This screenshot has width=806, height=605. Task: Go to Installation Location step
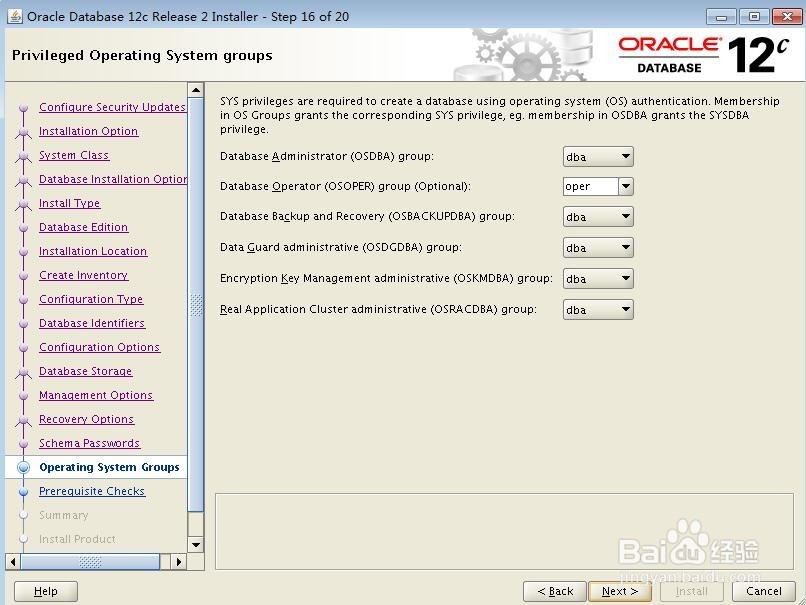click(93, 251)
